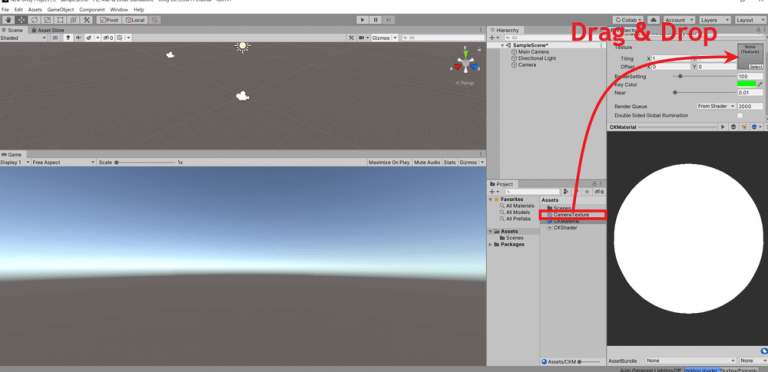This screenshot has height=372, width=768.
Task: Change the preview mesh shape icon
Action: (x=734, y=127)
